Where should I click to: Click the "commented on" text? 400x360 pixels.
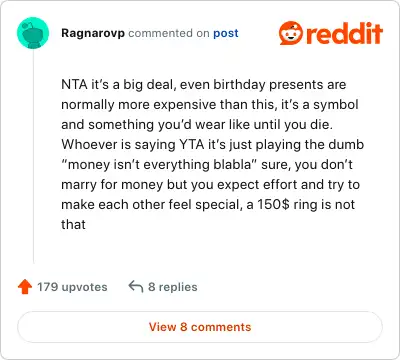coord(169,33)
